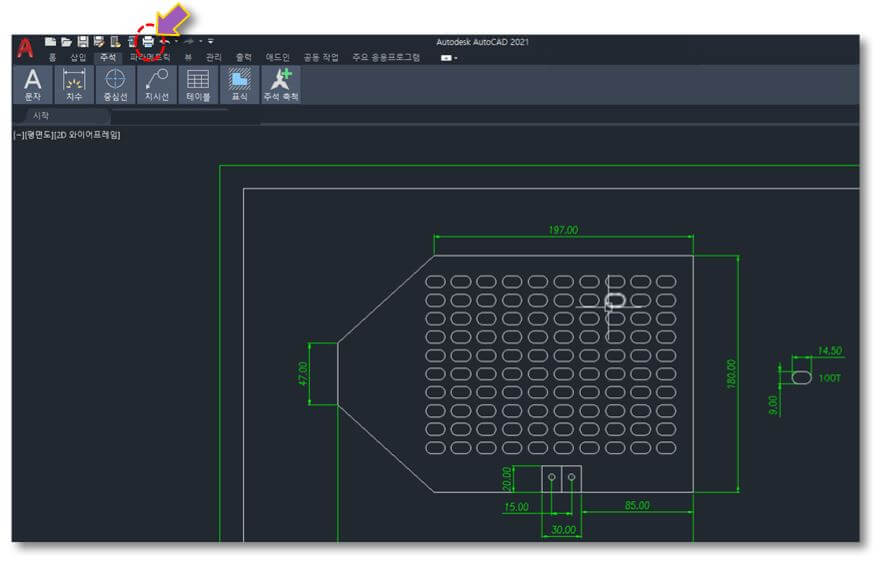
Task: Select the 14.50 dimension text
Action: (x=829, y=351)
